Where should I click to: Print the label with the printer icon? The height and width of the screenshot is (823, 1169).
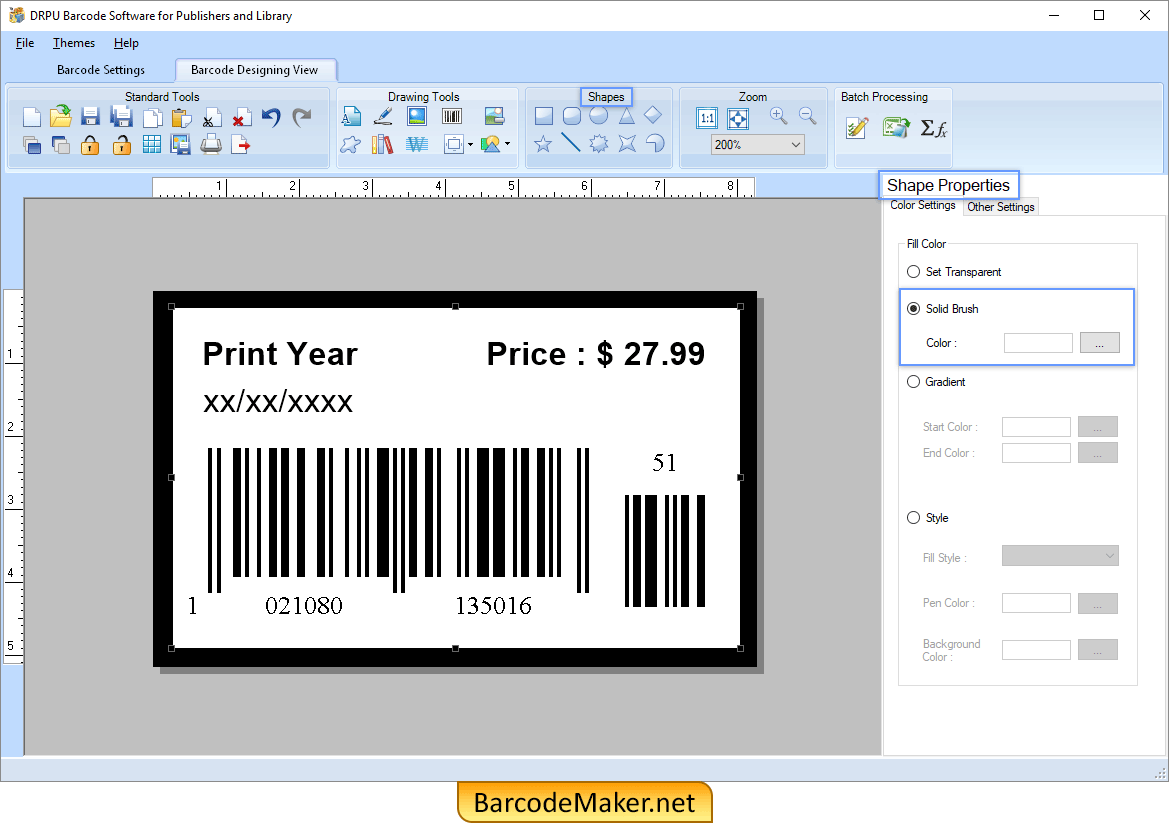tap(211, 144)
